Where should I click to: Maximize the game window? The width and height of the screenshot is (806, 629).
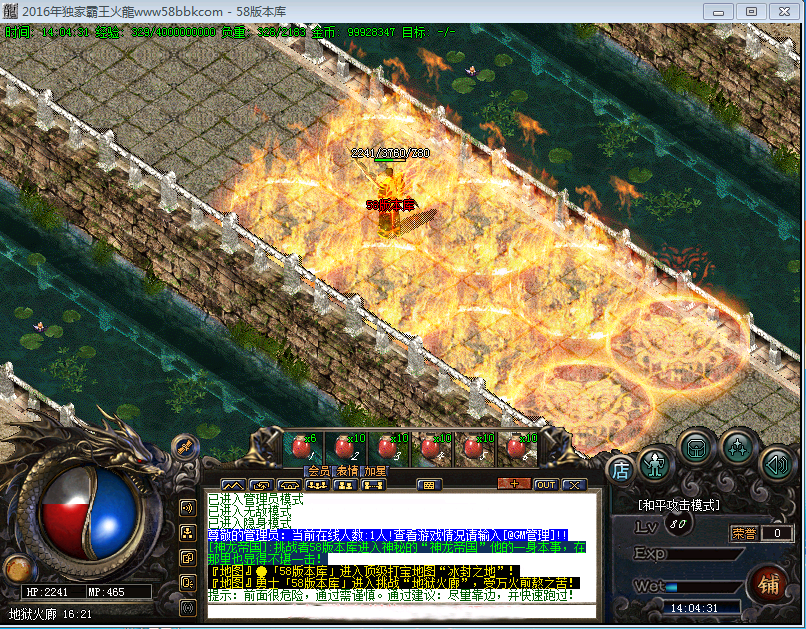[751, 11]
